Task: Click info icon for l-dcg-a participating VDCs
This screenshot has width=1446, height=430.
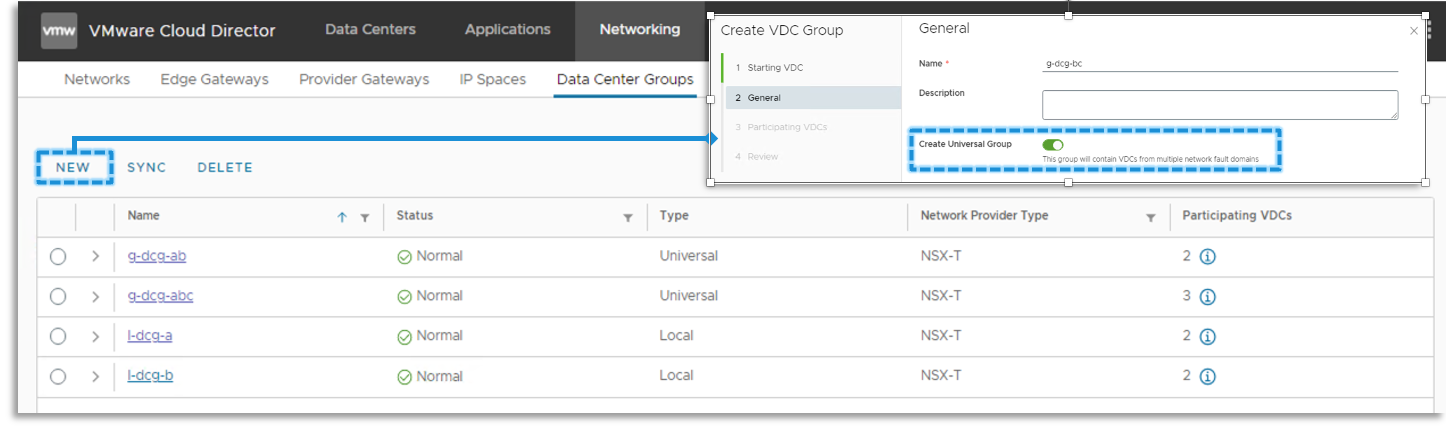Action: click(1207, 337)
